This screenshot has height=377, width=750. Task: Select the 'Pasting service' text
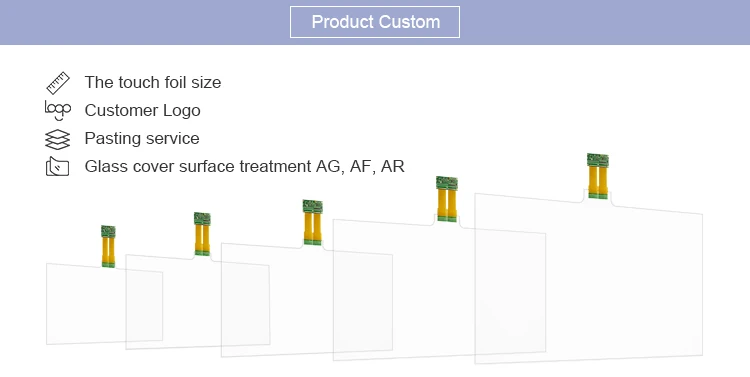click(142, 138)
